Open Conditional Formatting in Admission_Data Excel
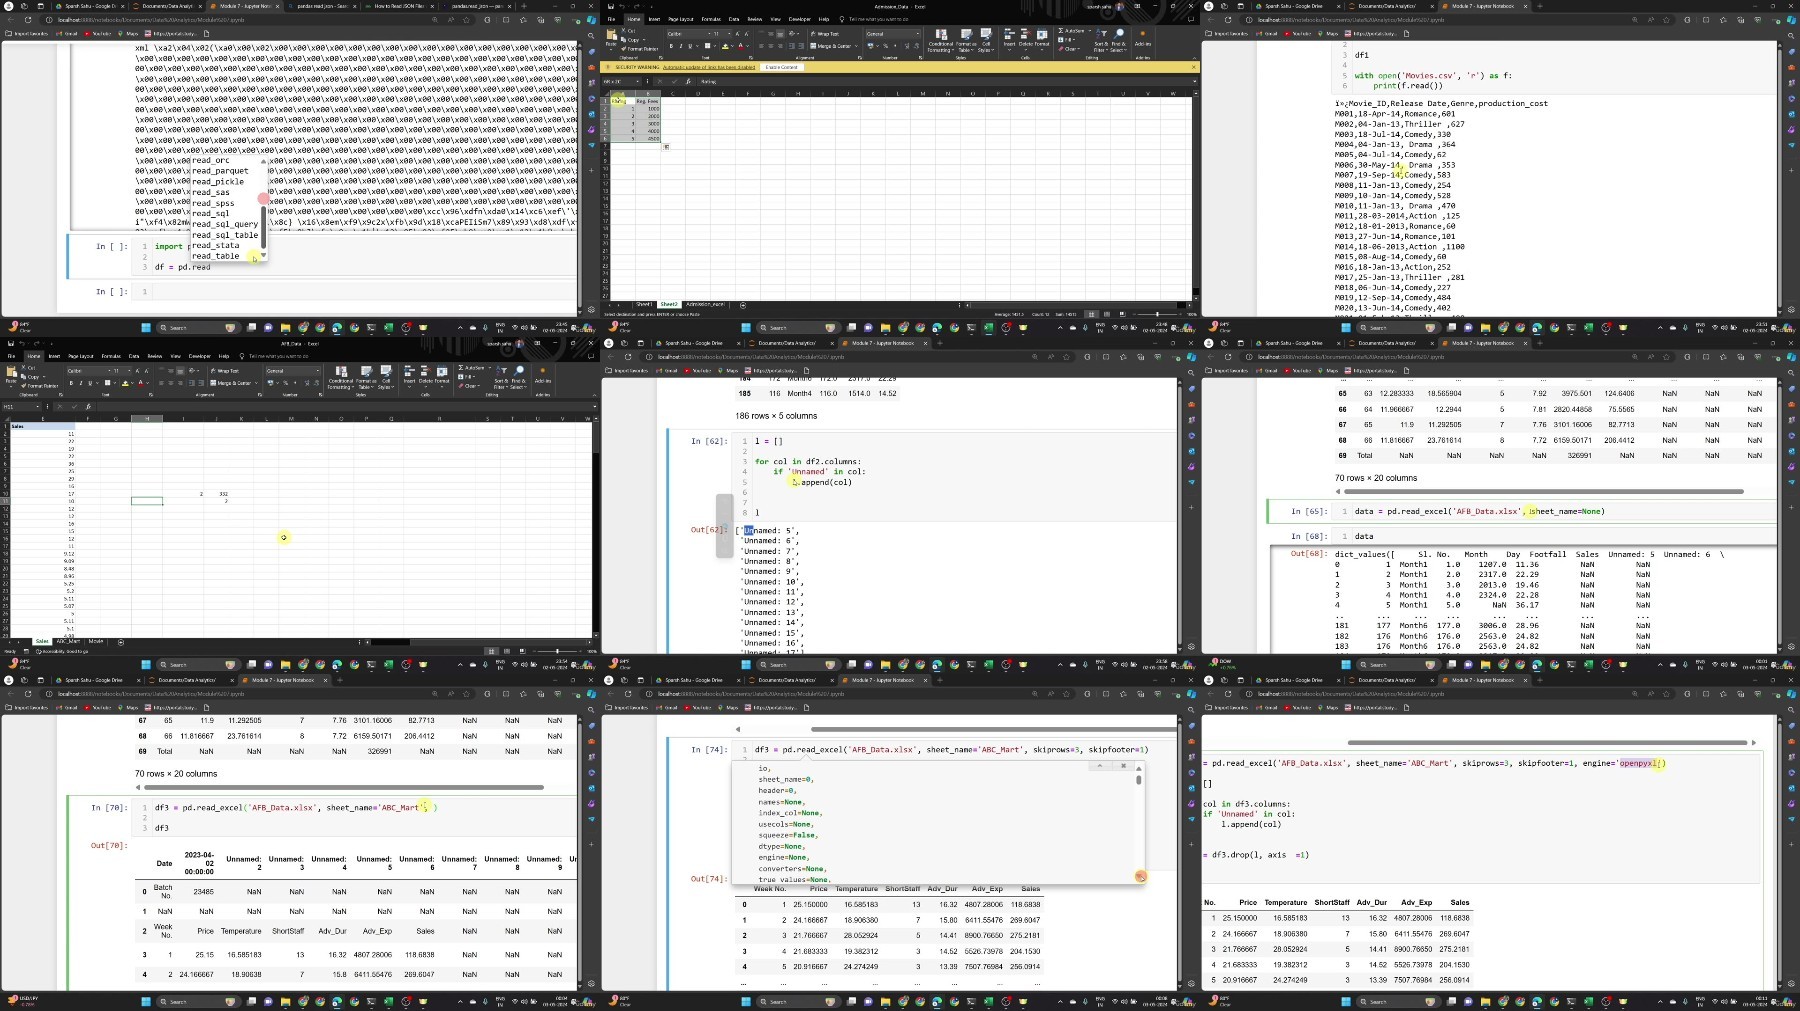 pos(940,40)
